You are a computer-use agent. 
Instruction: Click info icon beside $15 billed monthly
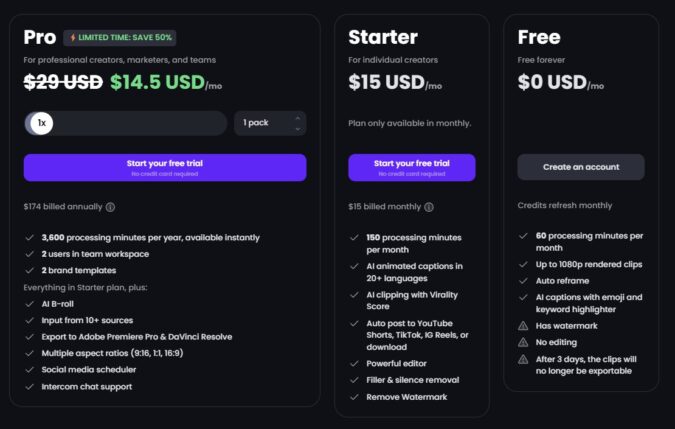click(428, 207)
